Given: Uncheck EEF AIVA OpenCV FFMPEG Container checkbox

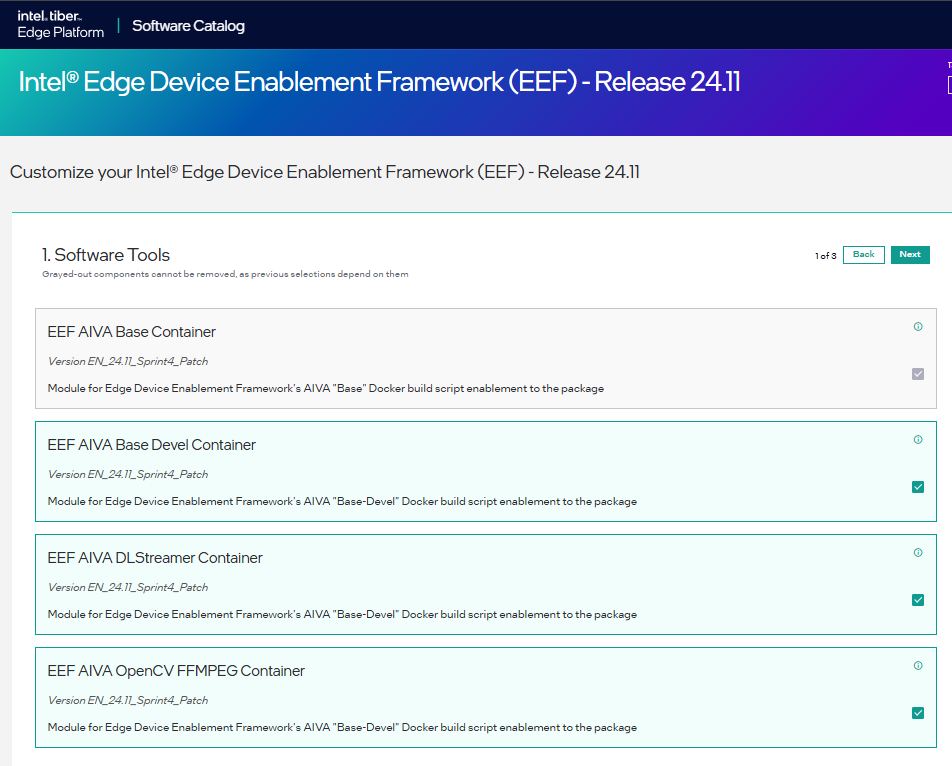Looking at the screenshot, I should click(918, 713).
